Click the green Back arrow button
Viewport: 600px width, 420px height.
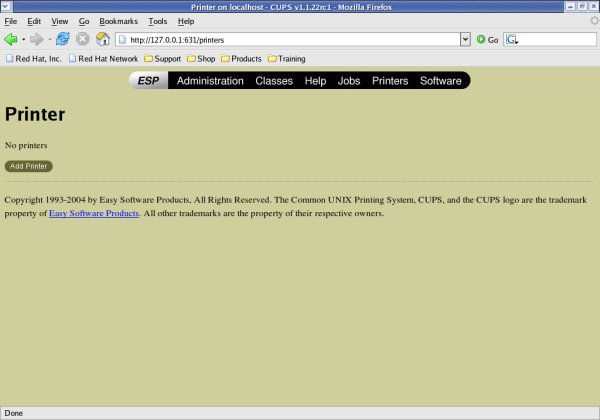point(11,39)
